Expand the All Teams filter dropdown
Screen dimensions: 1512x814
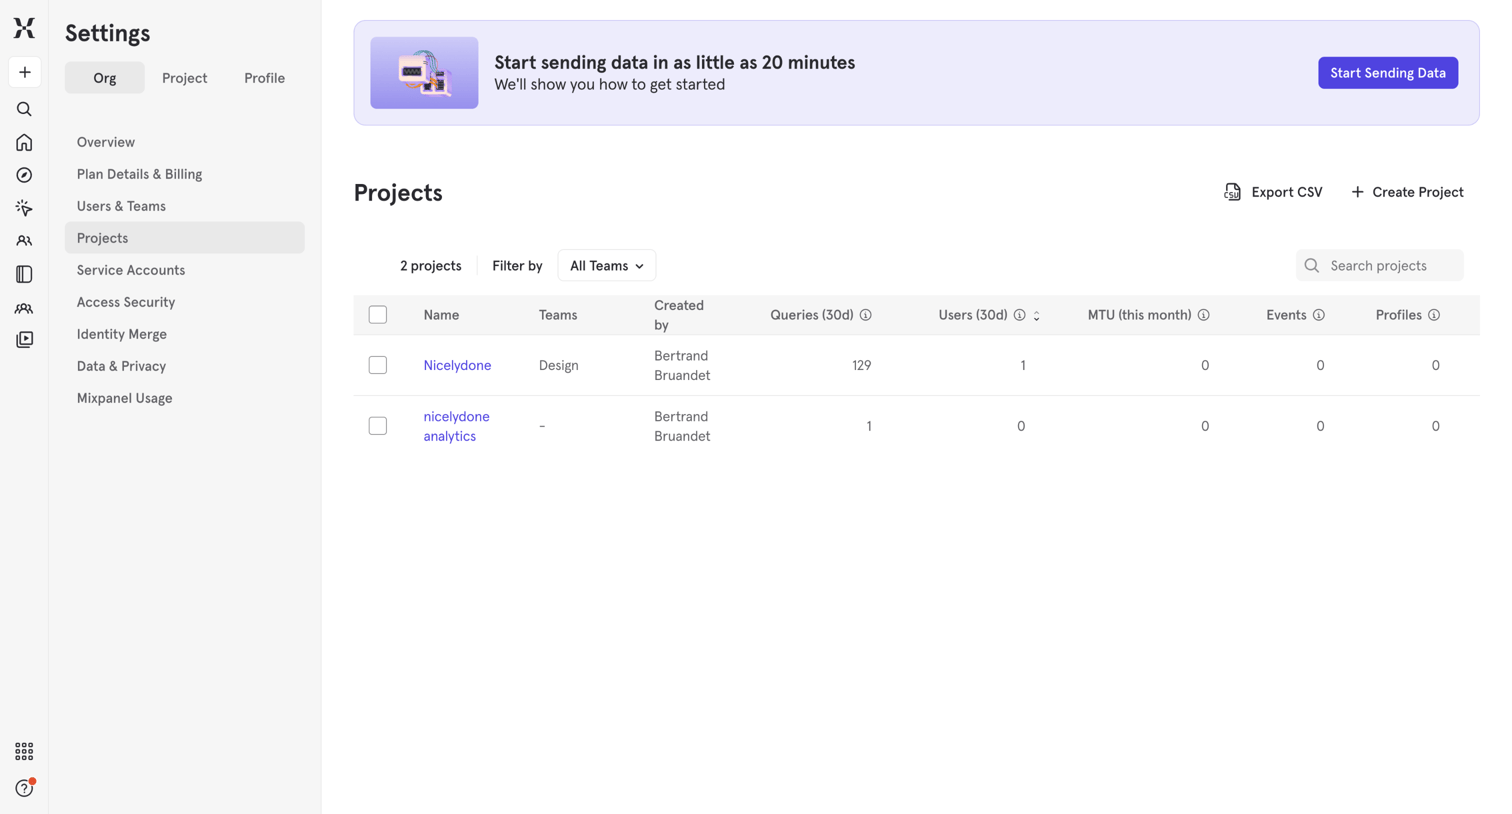tap(607, 266)
